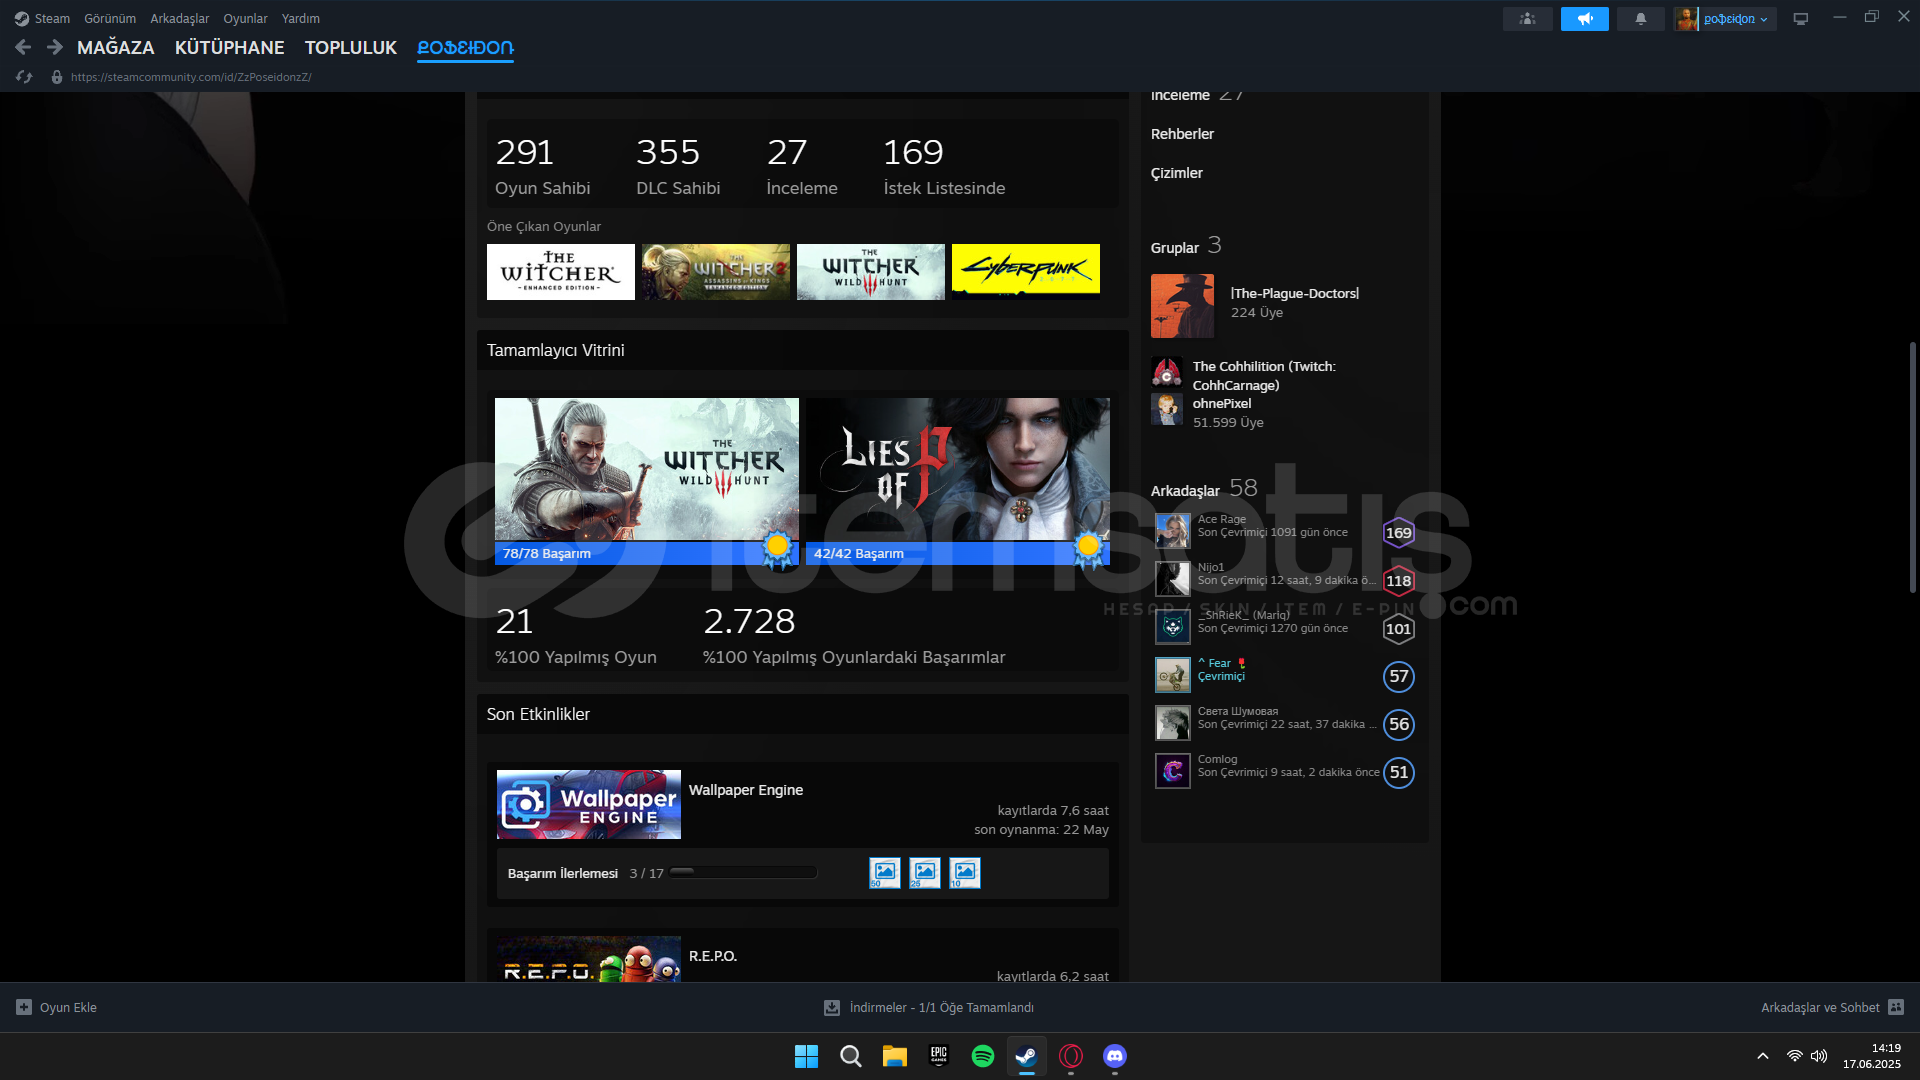The height and width of the screenshot is (1080, 1920).
Task: Open the Çizimler link in the sidebar
Action: click(x=1177, y=173)
